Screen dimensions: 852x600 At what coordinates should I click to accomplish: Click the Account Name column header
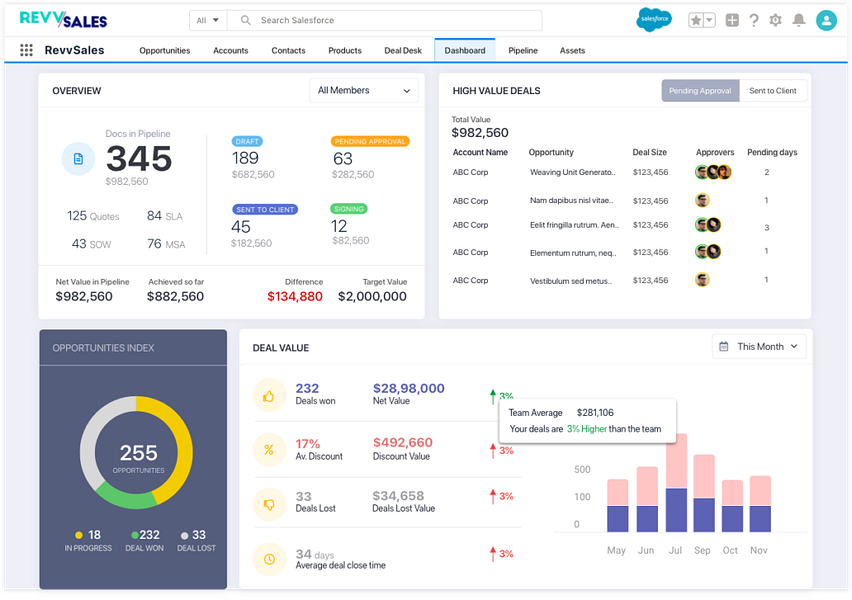tap(480, 152)
